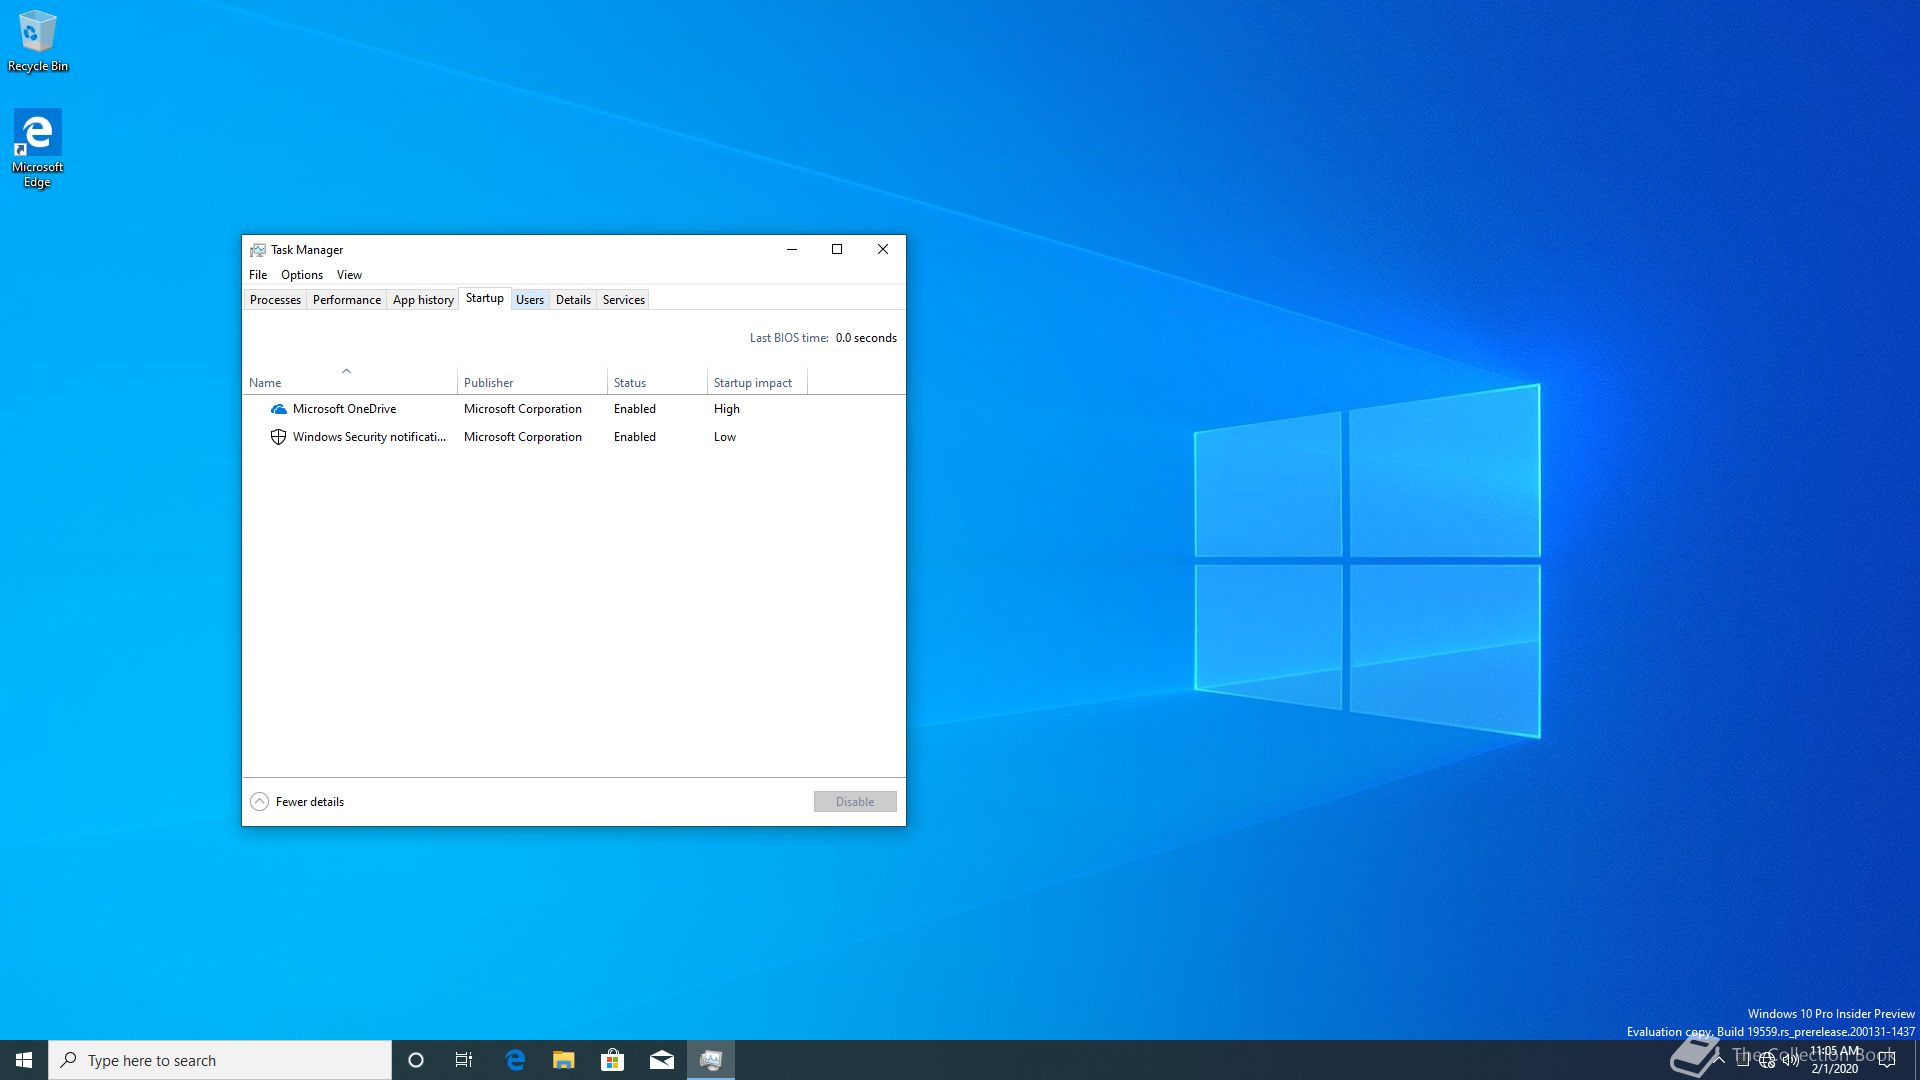This screenshot has height=1080, width=1920.
Task: Click the Cortana circle icon on taskbar
Action: coord(416,1060)
